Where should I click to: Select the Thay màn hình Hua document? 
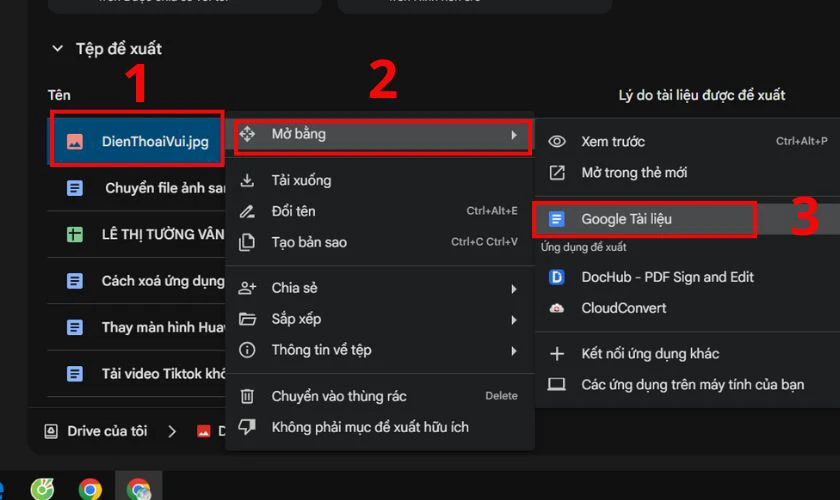[x=137, y=327]
